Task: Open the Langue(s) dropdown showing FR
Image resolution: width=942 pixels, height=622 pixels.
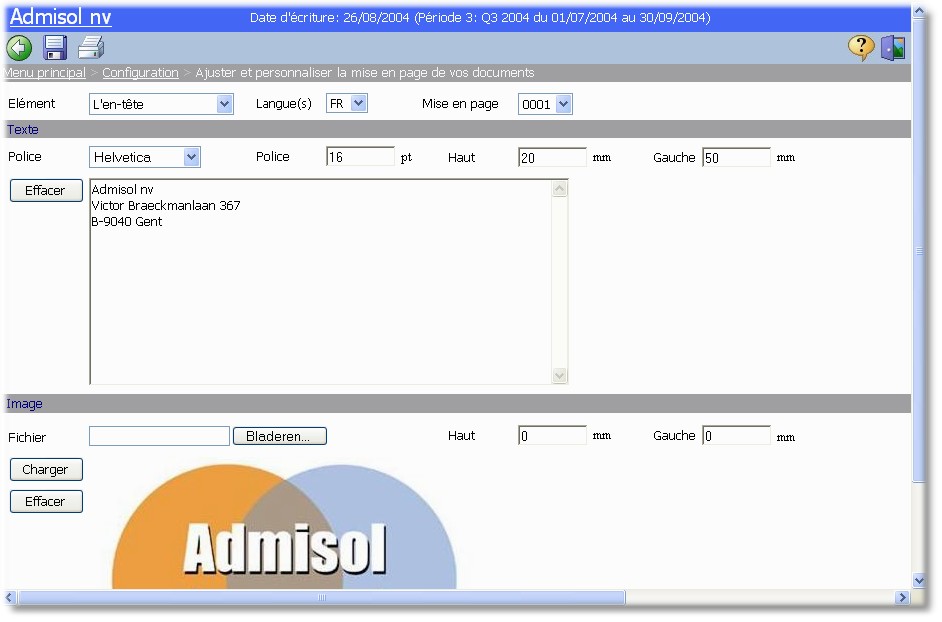Action: pos(347,103)
